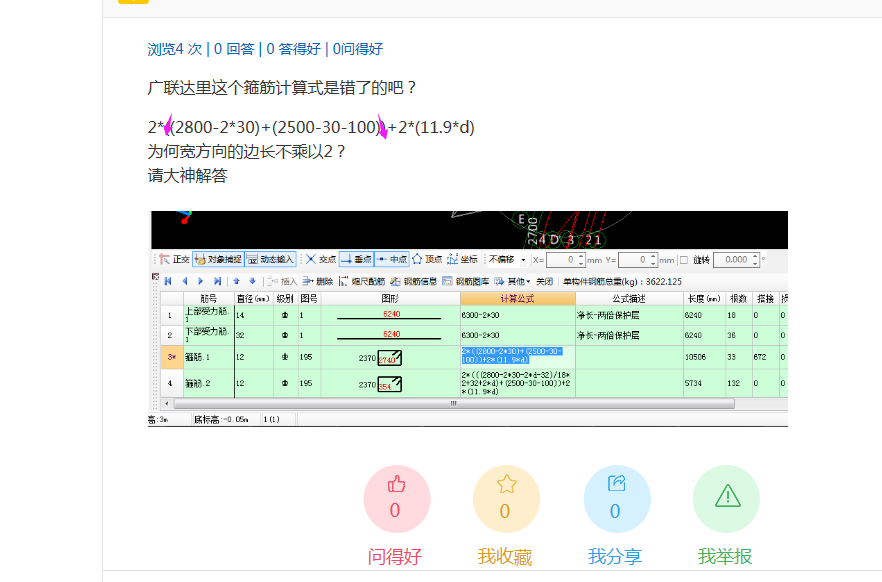Screen dimensions: 882x582
Task: Go to last record in rebar table
Action: (217, 281)
